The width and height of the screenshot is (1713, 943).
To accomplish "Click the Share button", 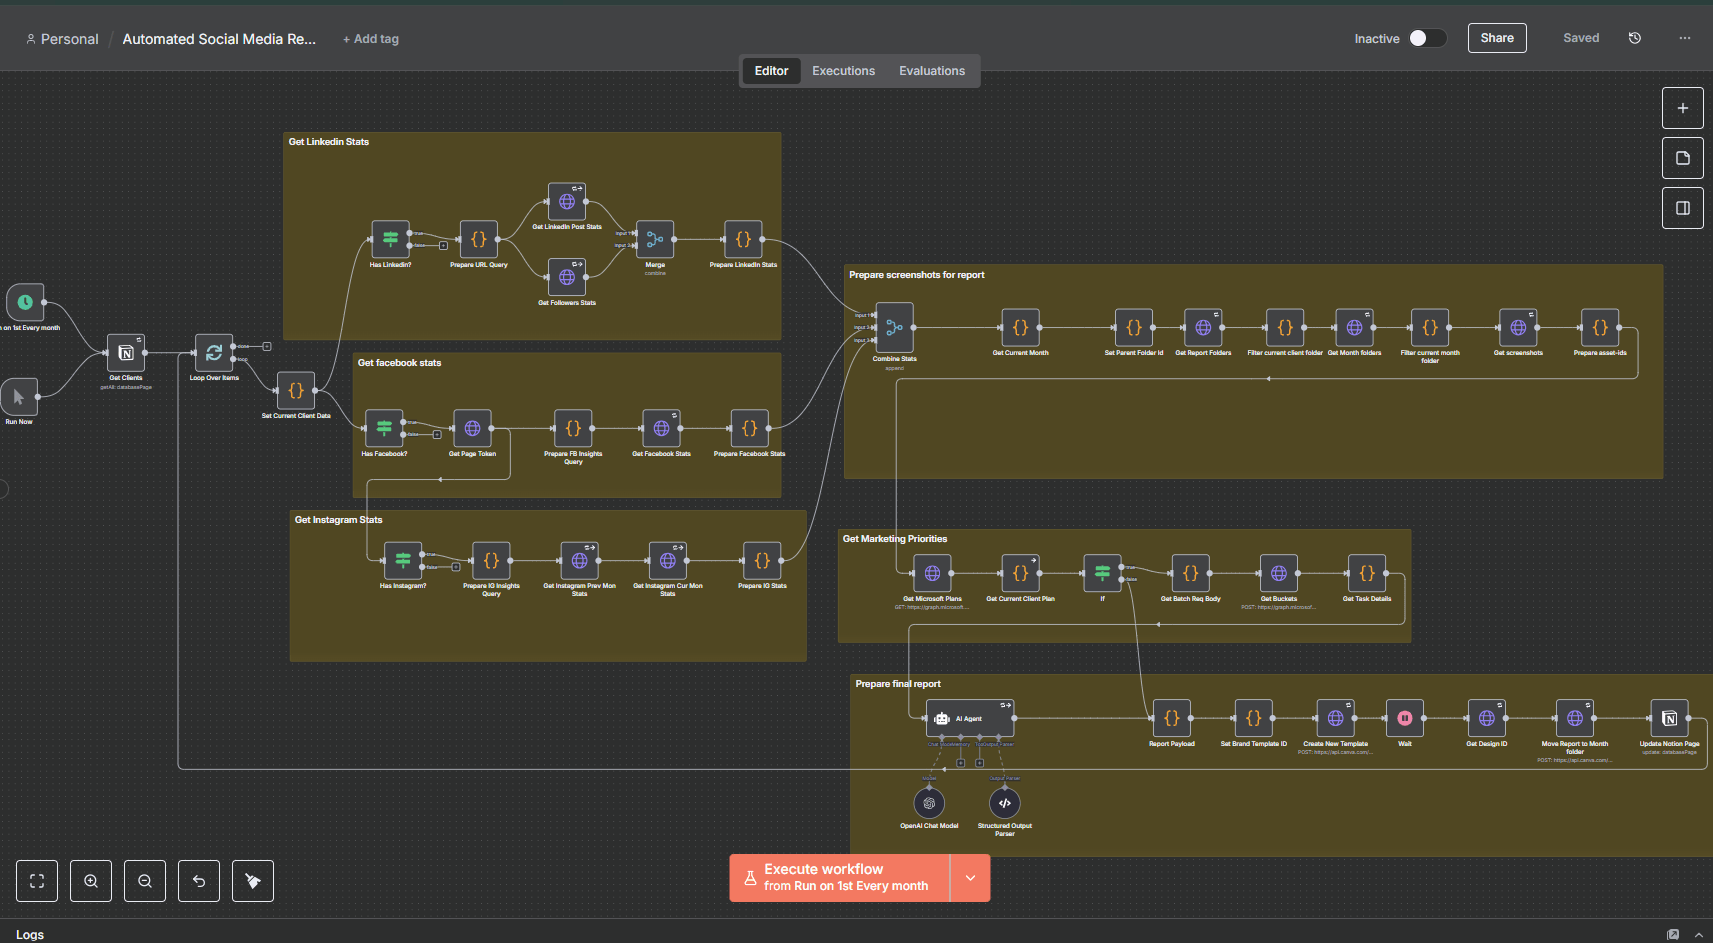I will click(1497, 38).
